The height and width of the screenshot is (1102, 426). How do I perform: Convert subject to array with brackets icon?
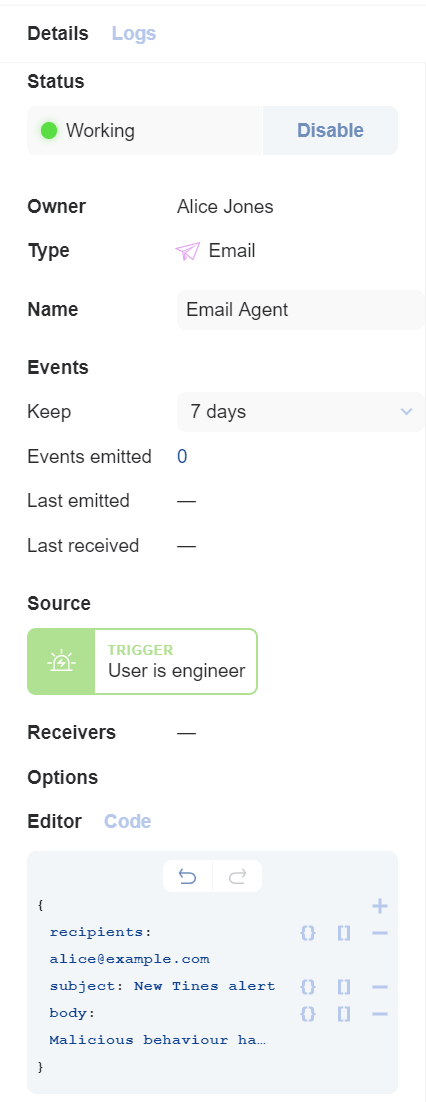344,987
